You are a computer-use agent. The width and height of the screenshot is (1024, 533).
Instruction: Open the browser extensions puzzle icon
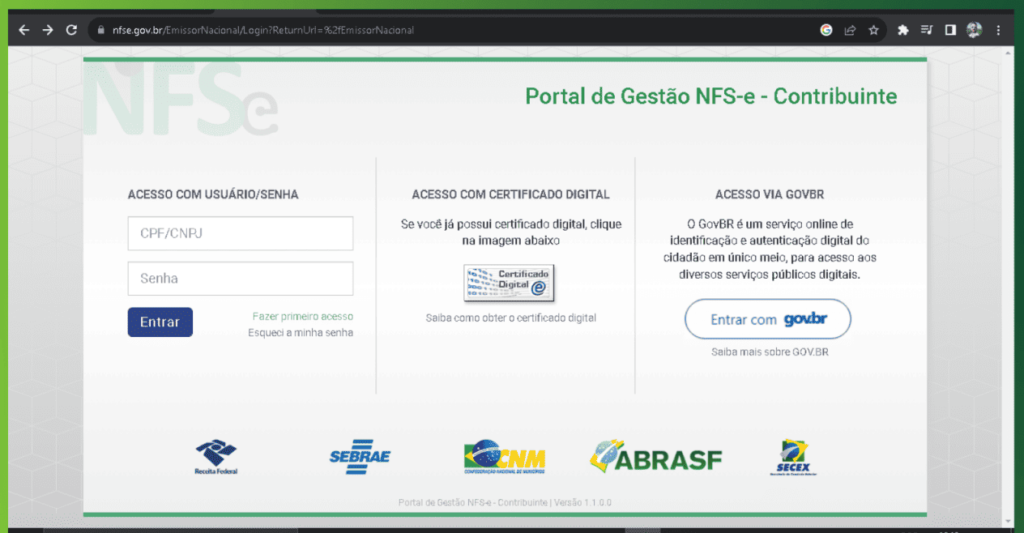(903, 30)
